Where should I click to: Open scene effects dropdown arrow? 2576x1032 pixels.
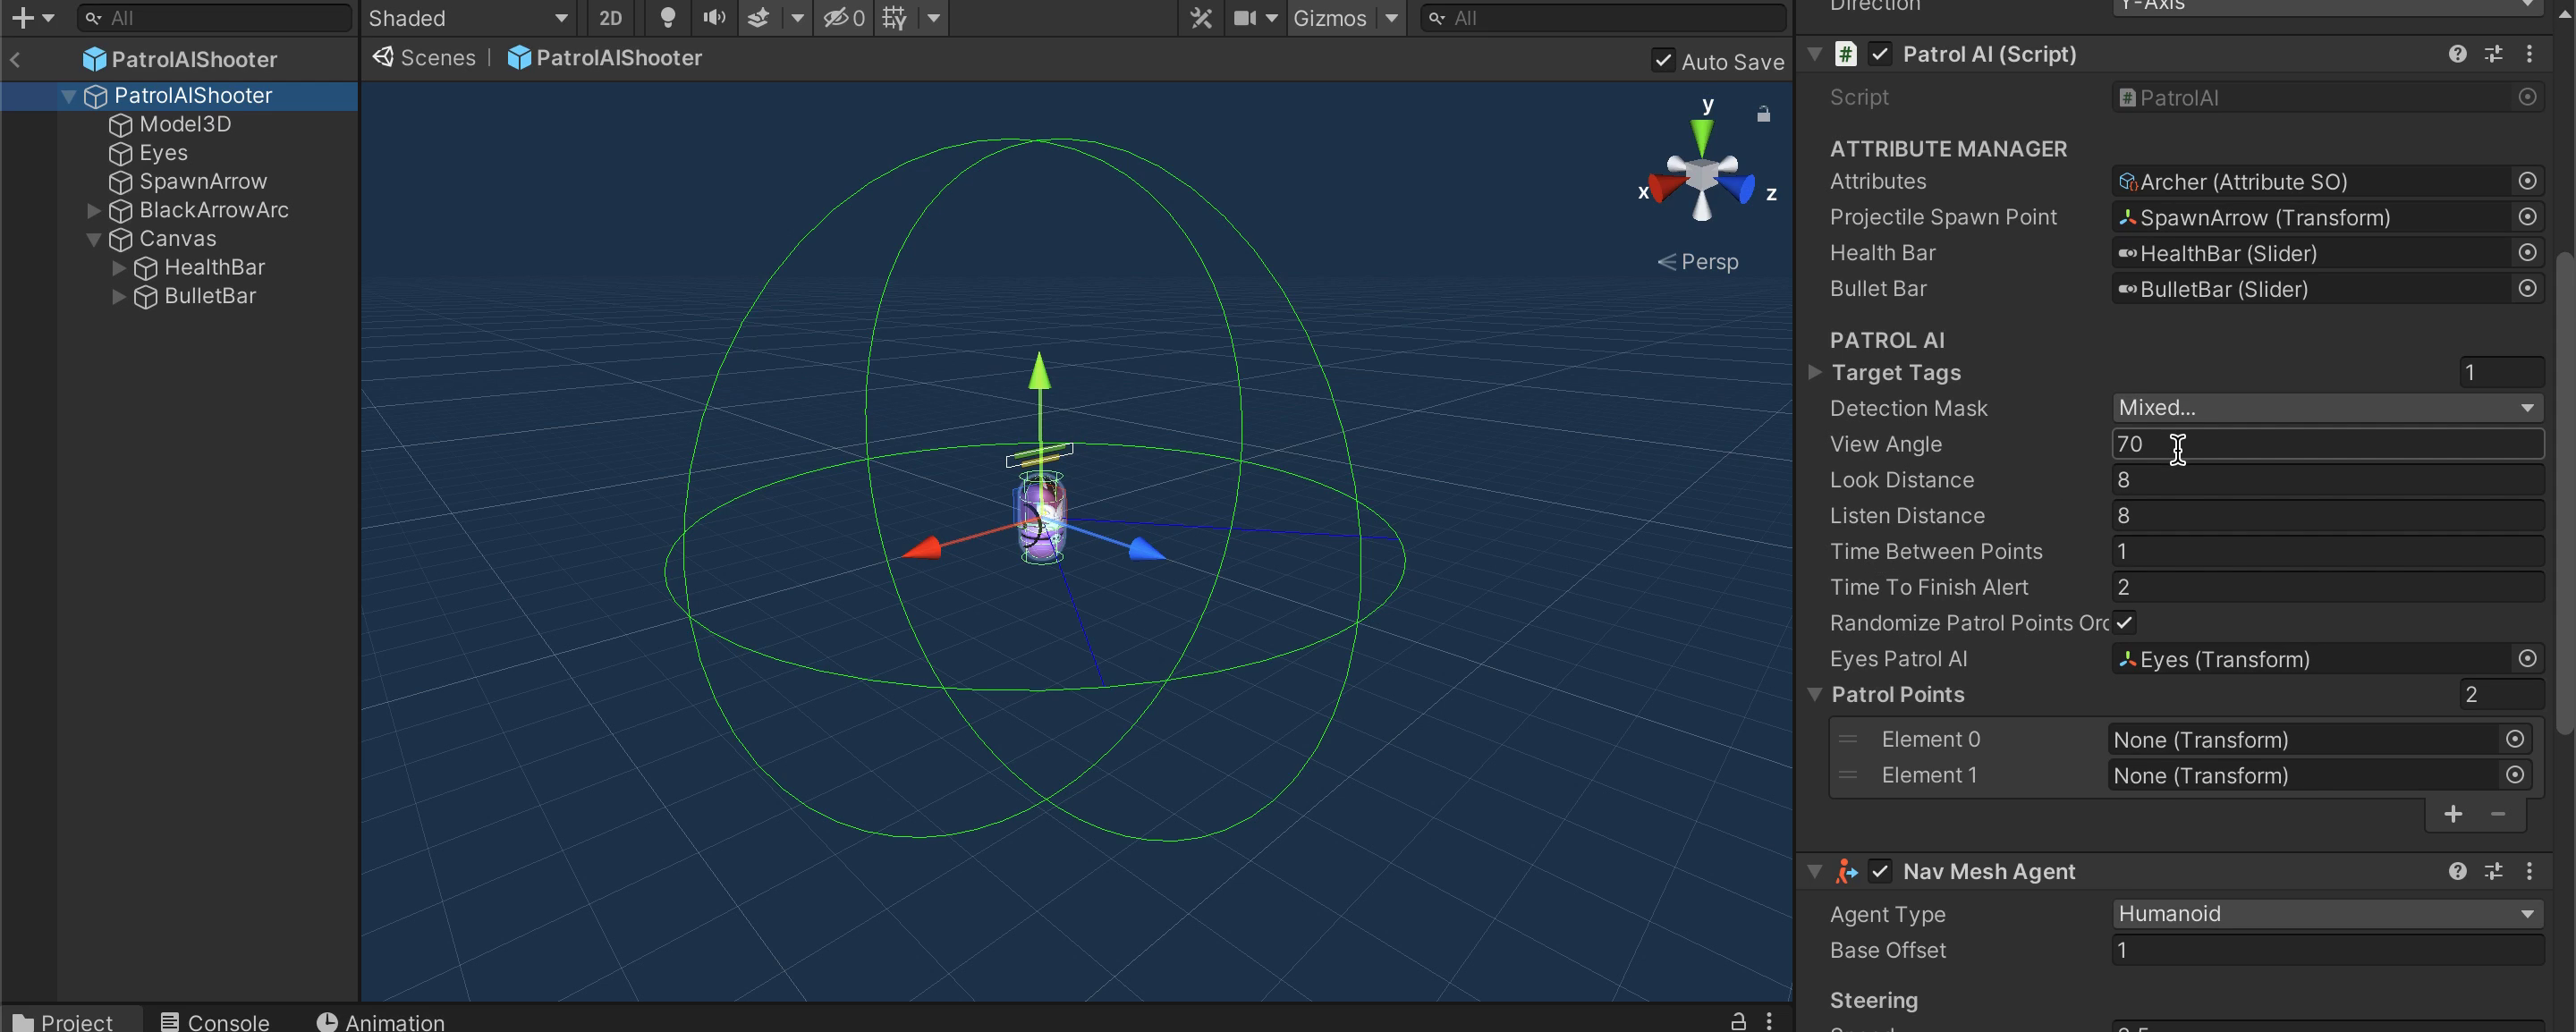click(797, 18)
